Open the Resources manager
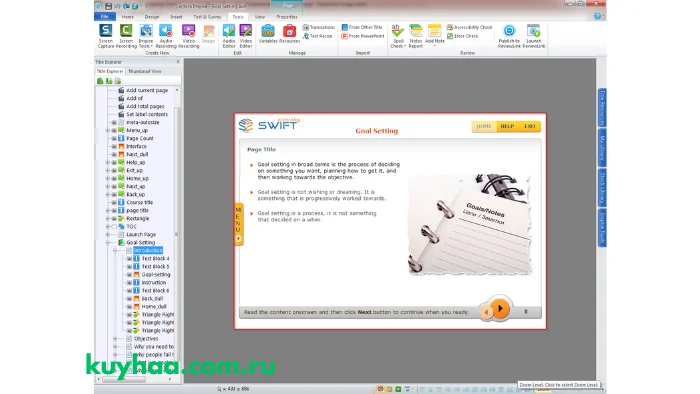This screenshot has width=700, height=394. [x=289, y=34]
